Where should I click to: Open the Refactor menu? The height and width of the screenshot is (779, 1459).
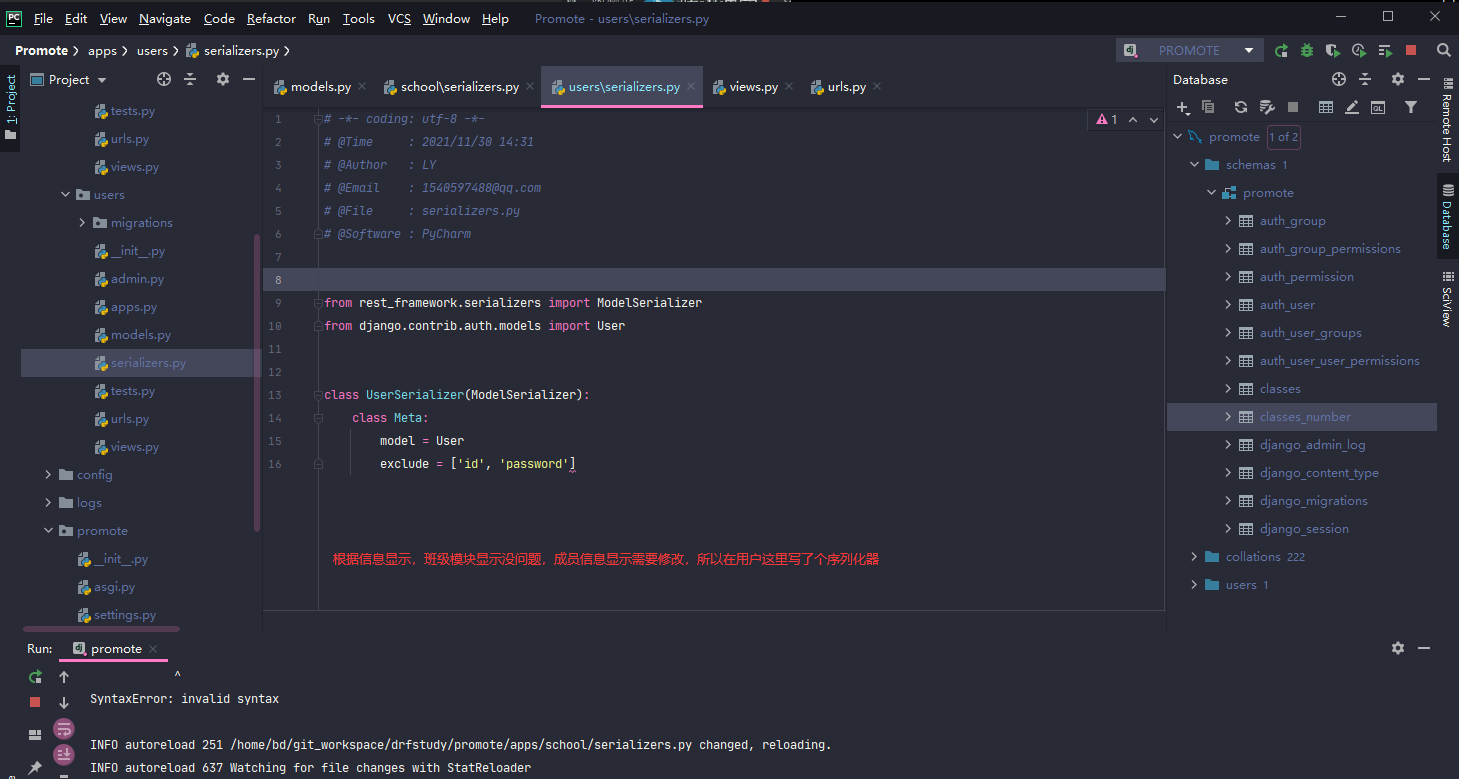(x=271, y=18)
